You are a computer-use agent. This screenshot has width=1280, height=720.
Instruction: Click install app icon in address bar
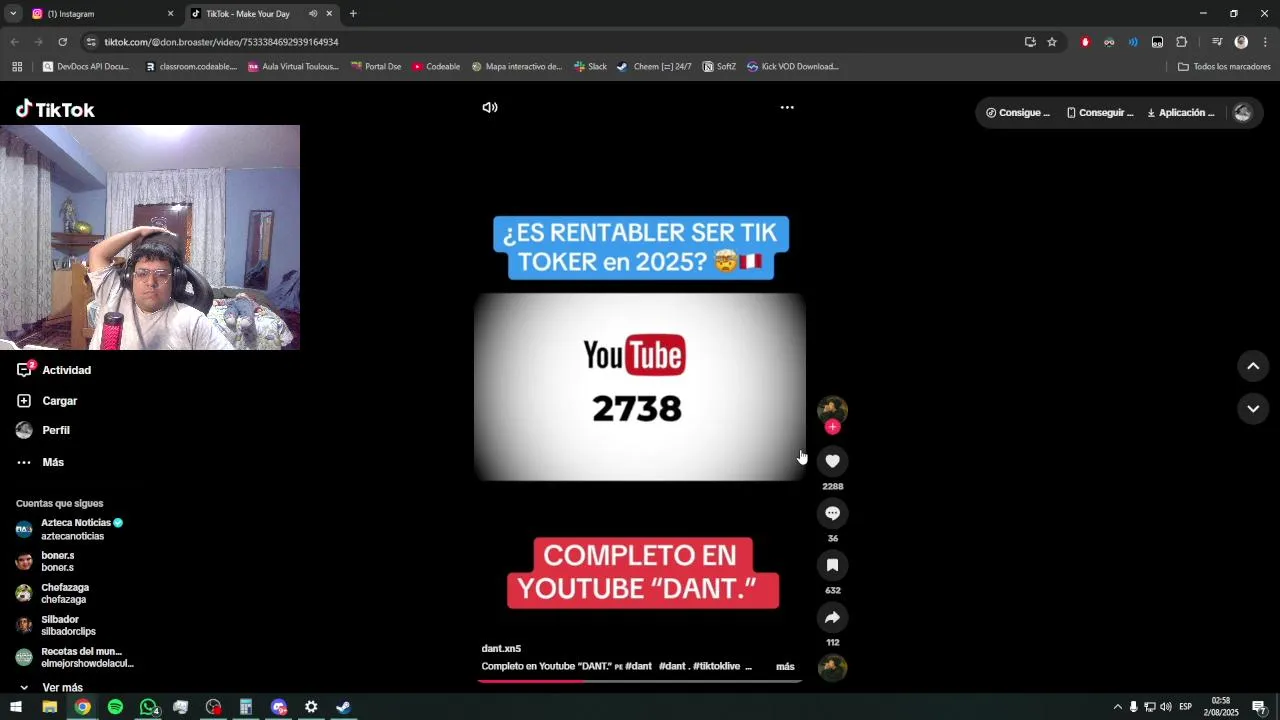coord(1030,42)
